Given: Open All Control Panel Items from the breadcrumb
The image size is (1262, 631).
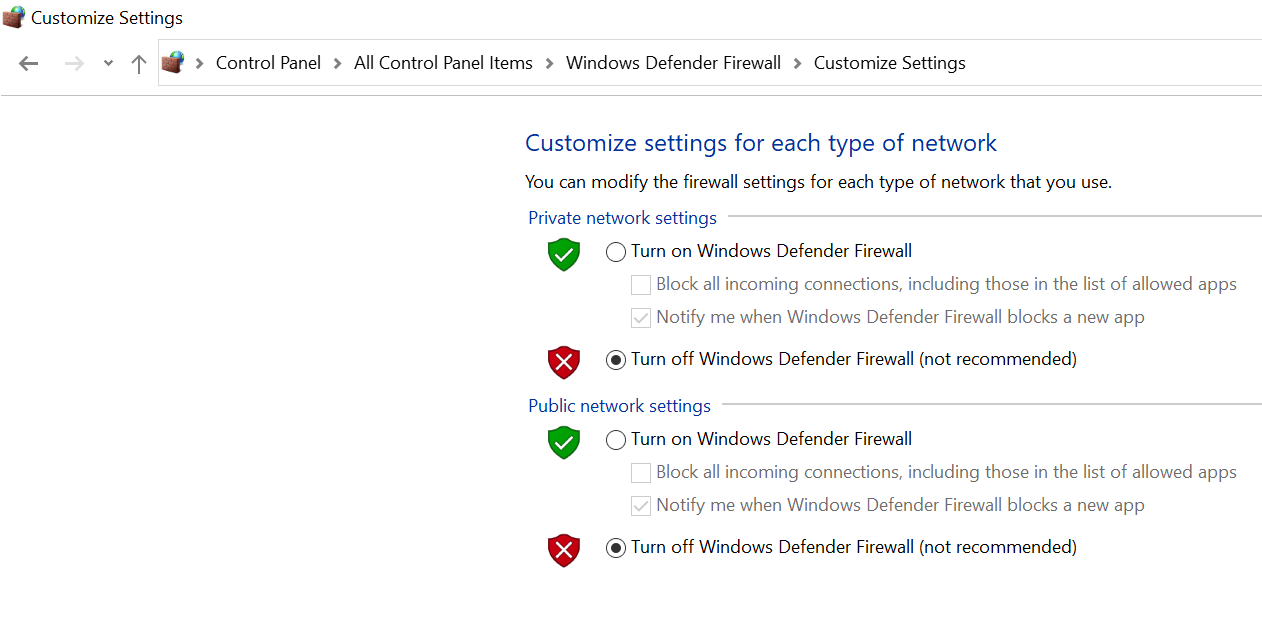Looking at the screenshot, I should point(443,62).
